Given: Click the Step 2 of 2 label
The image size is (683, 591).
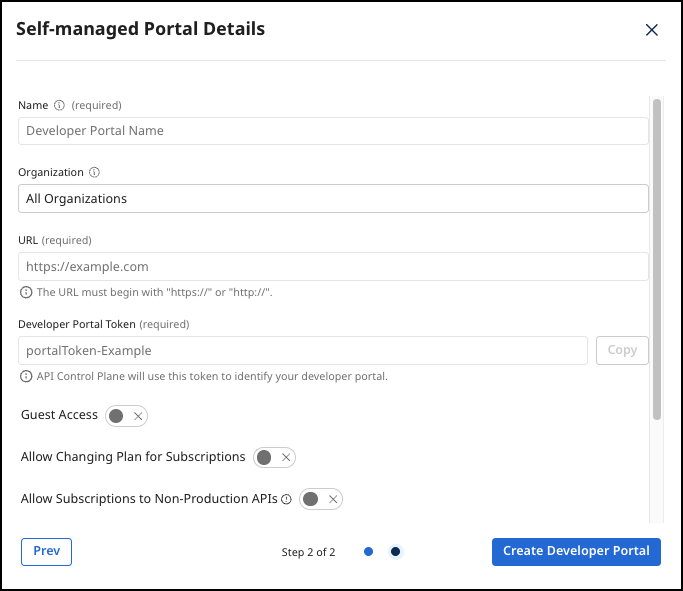Looking at the screenshot, I should (308, 552).
